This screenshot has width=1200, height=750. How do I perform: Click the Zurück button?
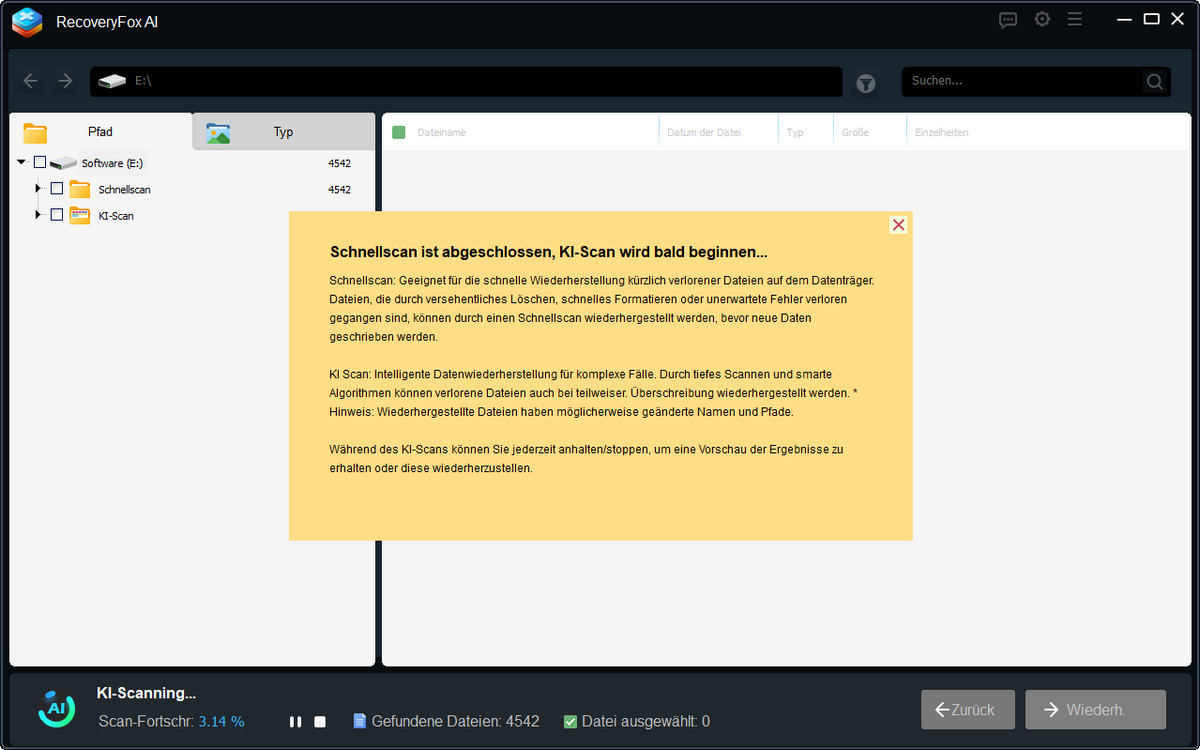pyautogui.click(x=967, y=709)
